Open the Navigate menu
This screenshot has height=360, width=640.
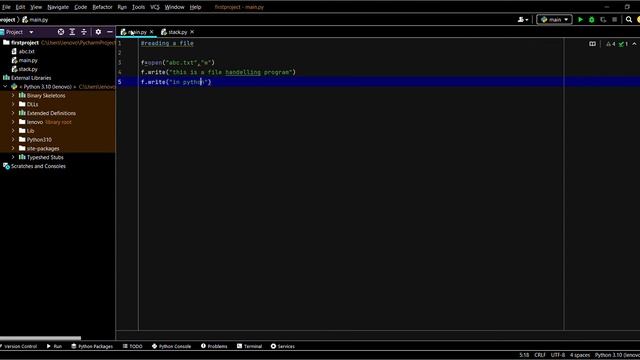point(58,7)
